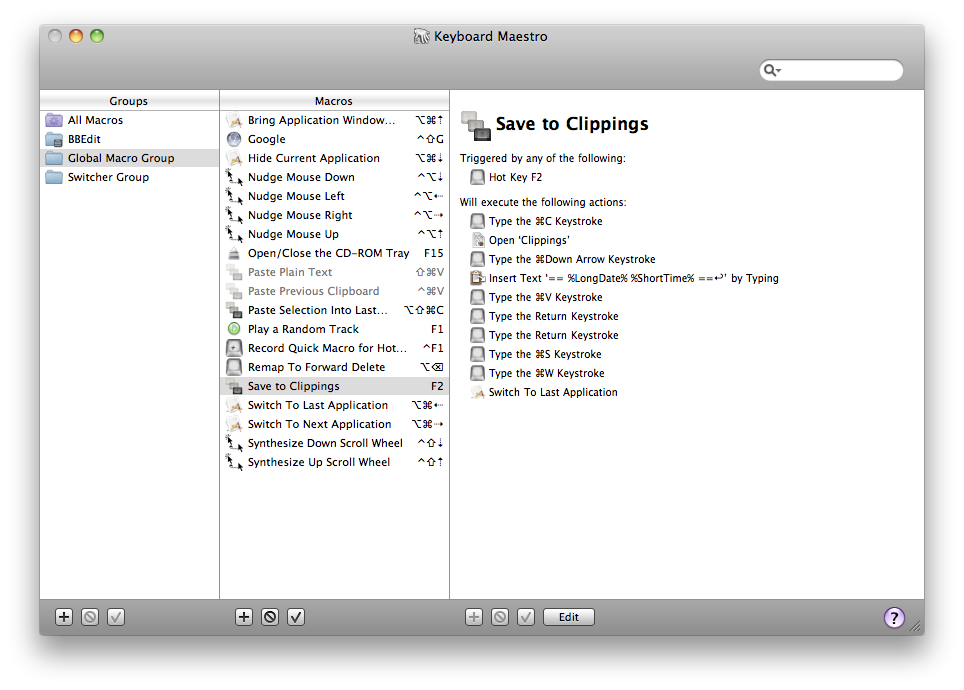Click the Open 'Clippings' action document icon
The width and height of the screenshot is (964, 690).
coord(478,240)
